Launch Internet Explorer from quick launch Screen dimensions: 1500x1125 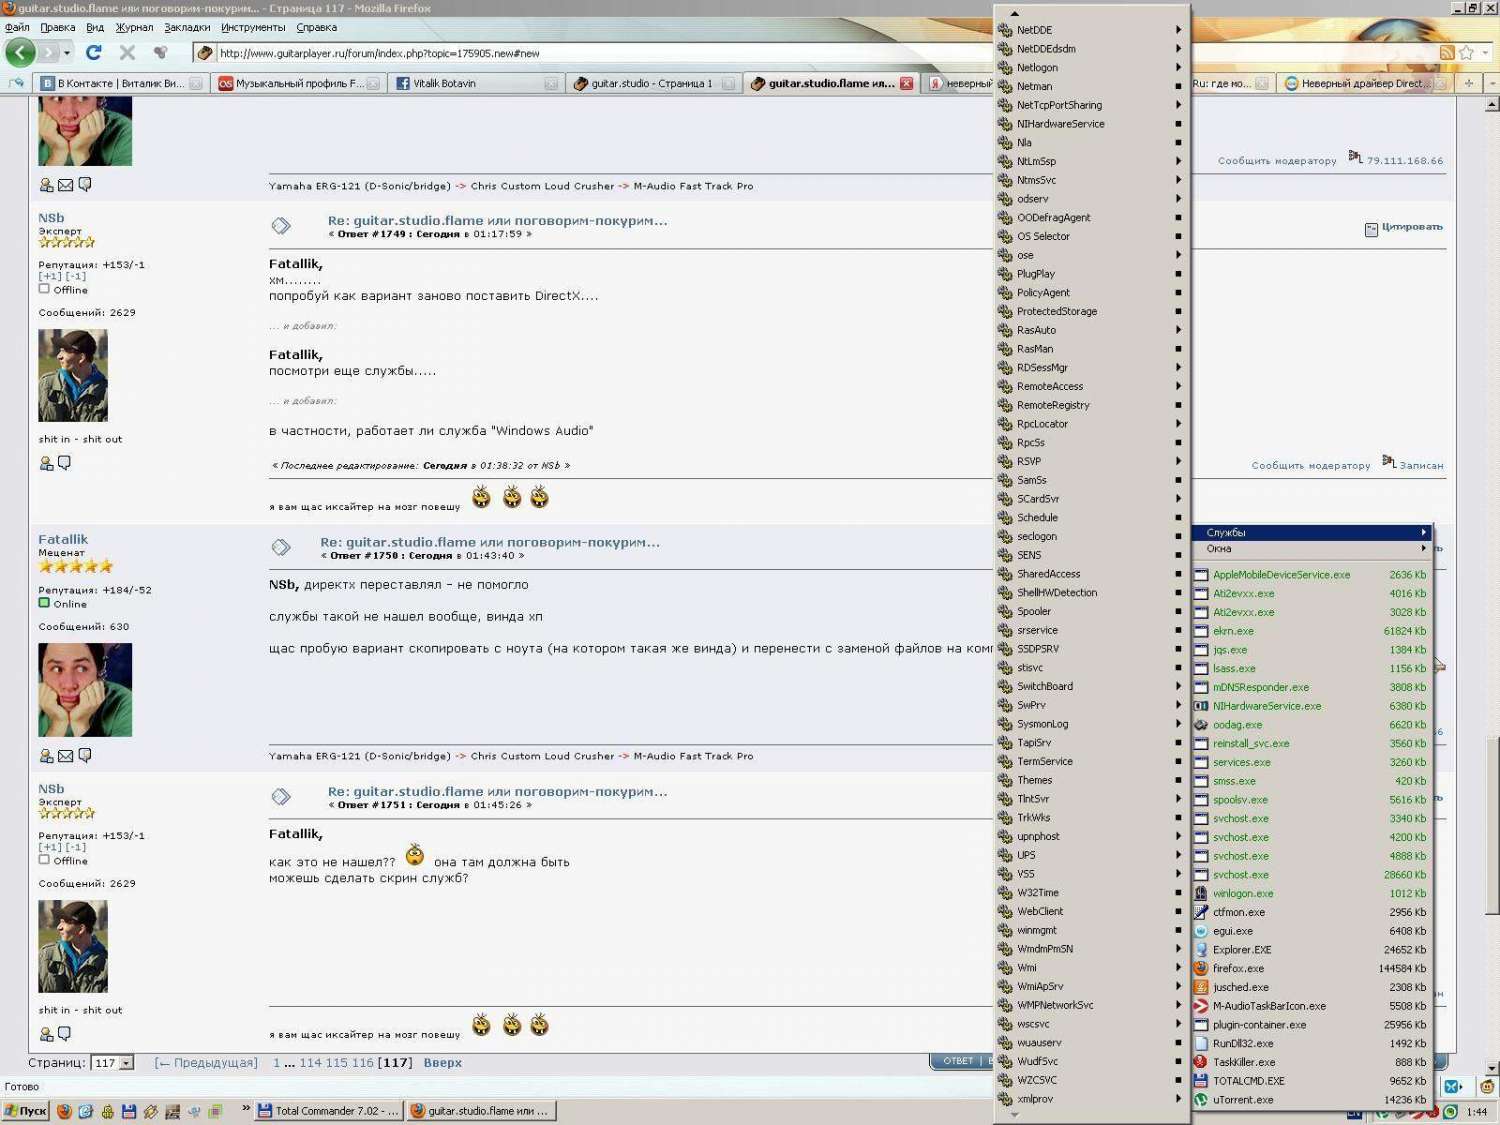tap(86, 1111)
